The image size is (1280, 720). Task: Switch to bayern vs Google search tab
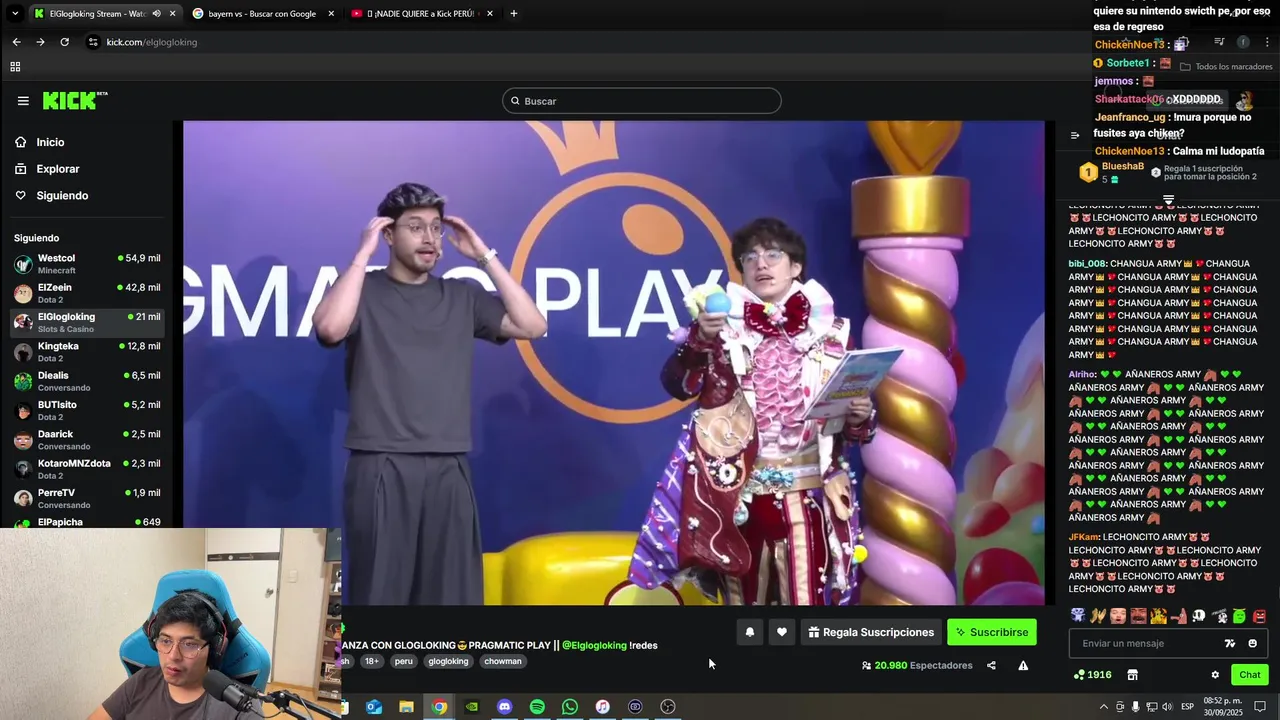pos(262,14)
